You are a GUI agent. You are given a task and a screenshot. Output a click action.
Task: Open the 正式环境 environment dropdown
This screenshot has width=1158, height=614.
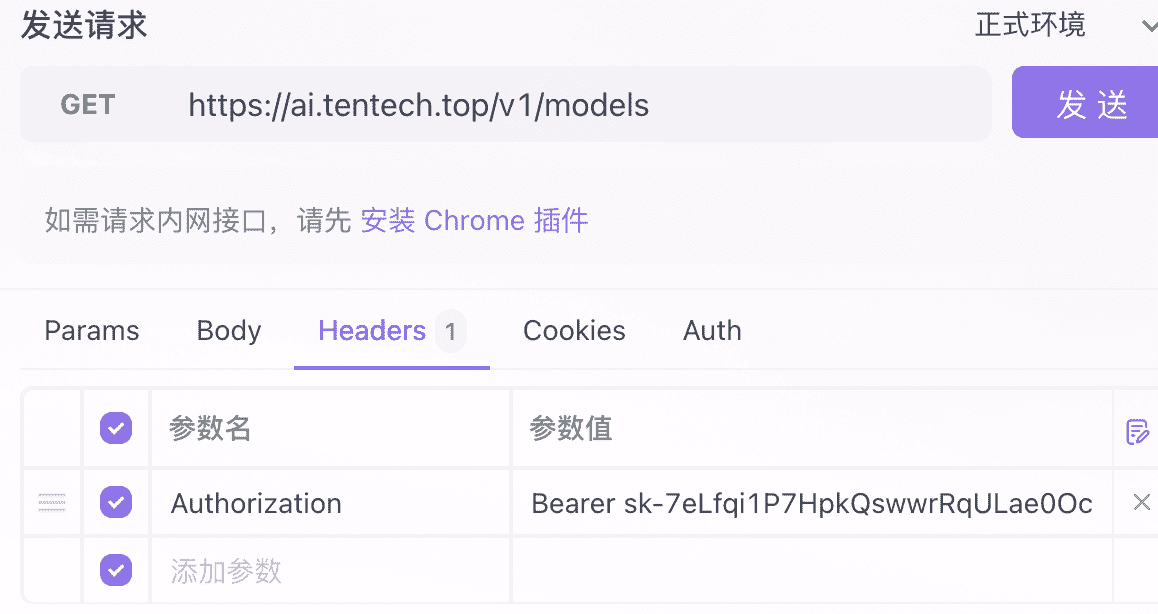pyautogui.click(x=1062, y=25)
